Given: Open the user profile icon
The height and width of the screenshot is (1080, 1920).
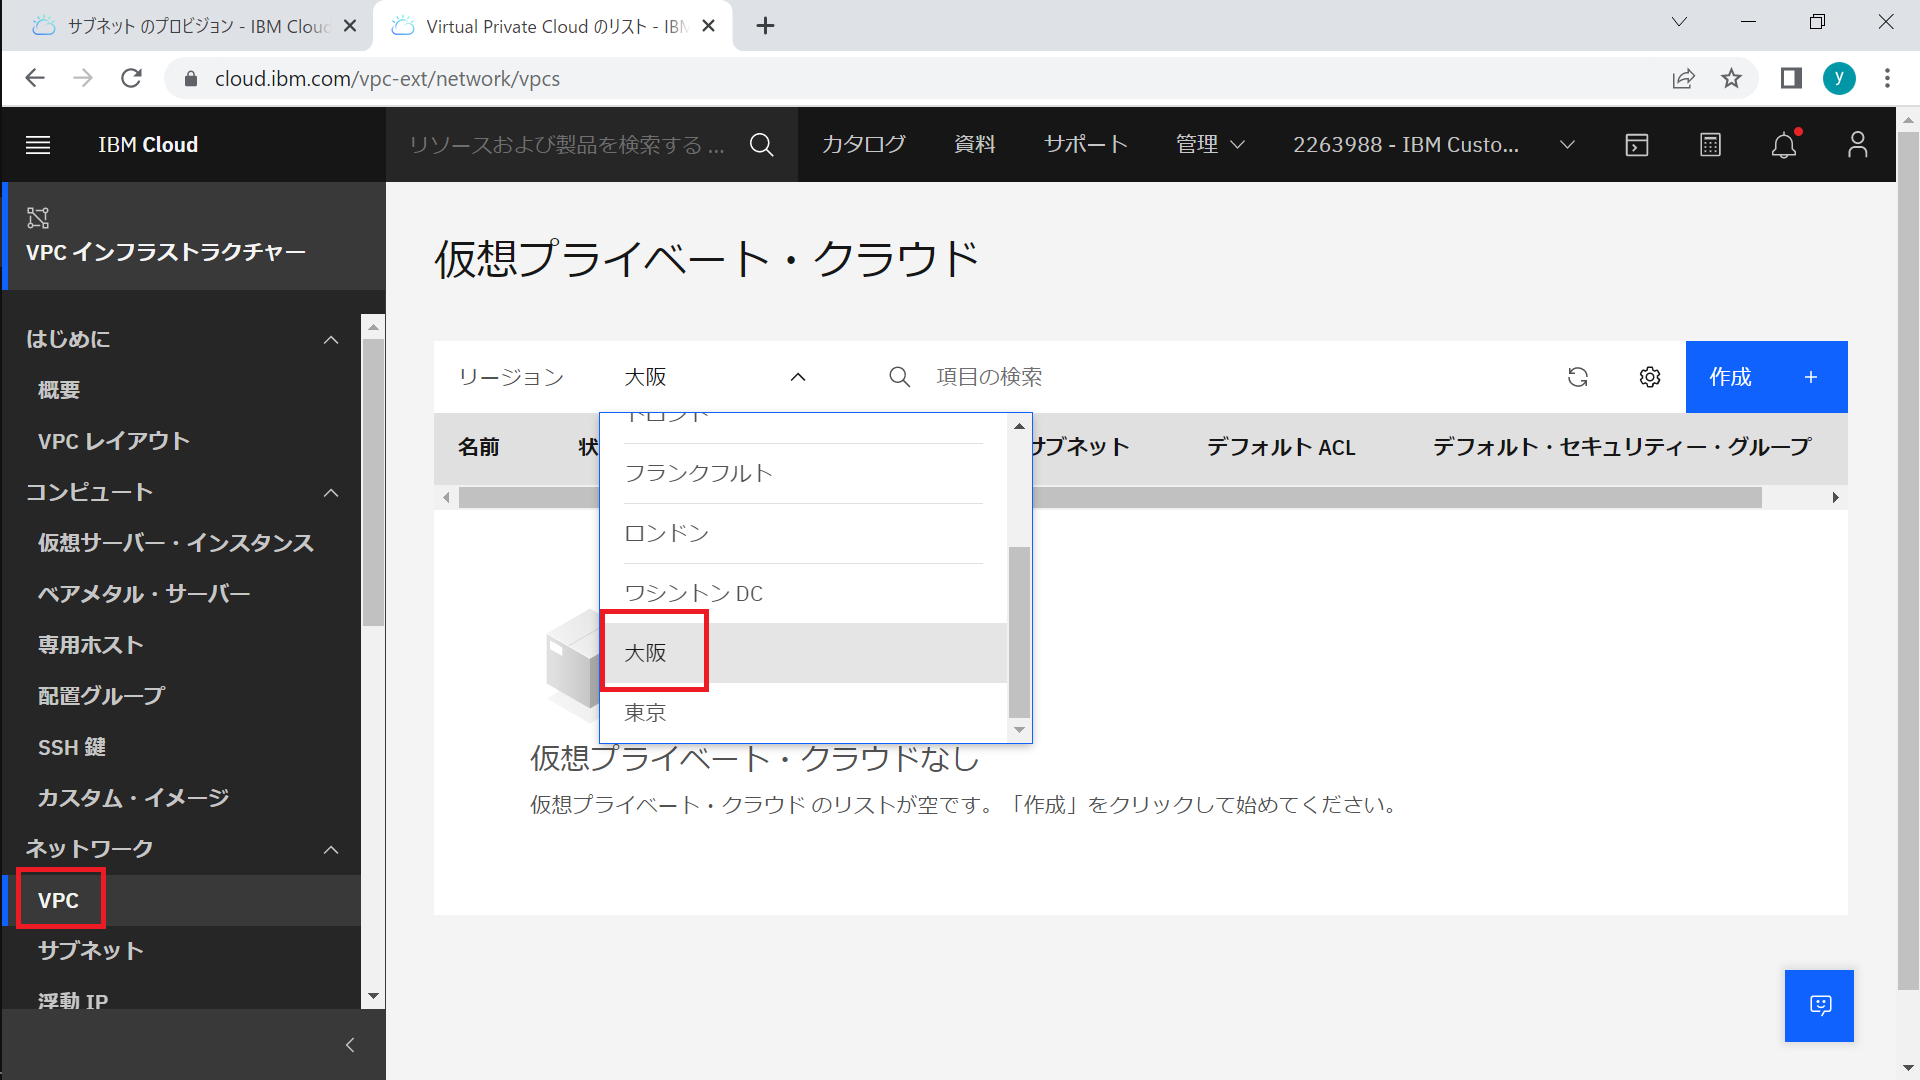Looking at the screenshot, I should [x=1857, y=145].
